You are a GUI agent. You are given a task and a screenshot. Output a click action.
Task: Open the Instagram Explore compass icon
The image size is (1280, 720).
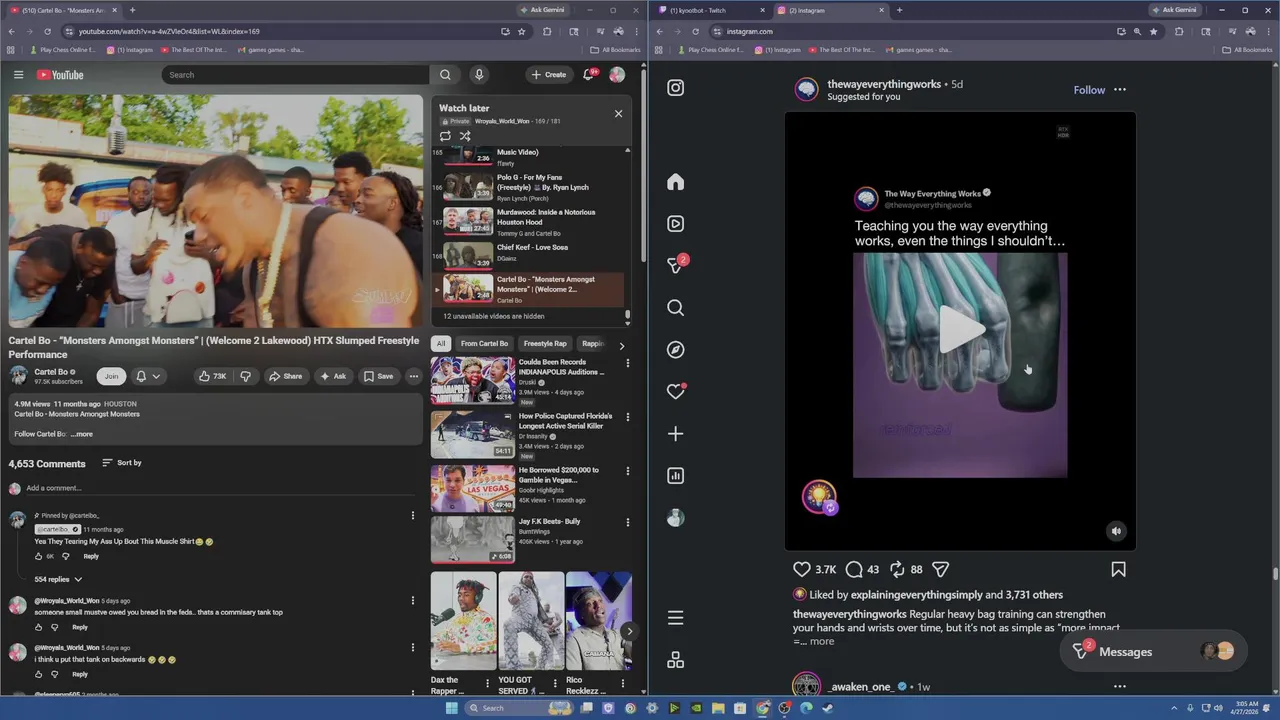[x=676, y=350]
